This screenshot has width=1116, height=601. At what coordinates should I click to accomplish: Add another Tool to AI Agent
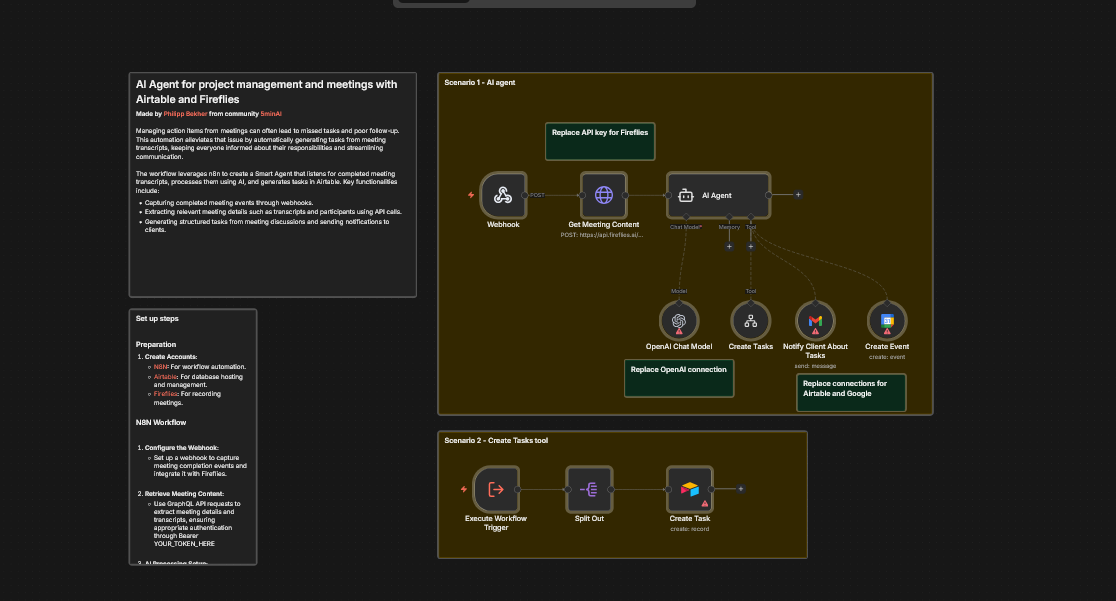pyautogui.click(x=751, y=246)
